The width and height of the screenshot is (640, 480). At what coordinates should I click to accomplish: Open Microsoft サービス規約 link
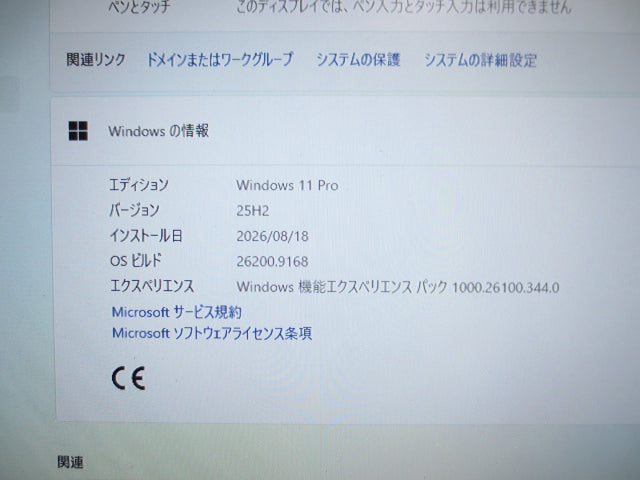pyautogui.click(x=177, y=312)
